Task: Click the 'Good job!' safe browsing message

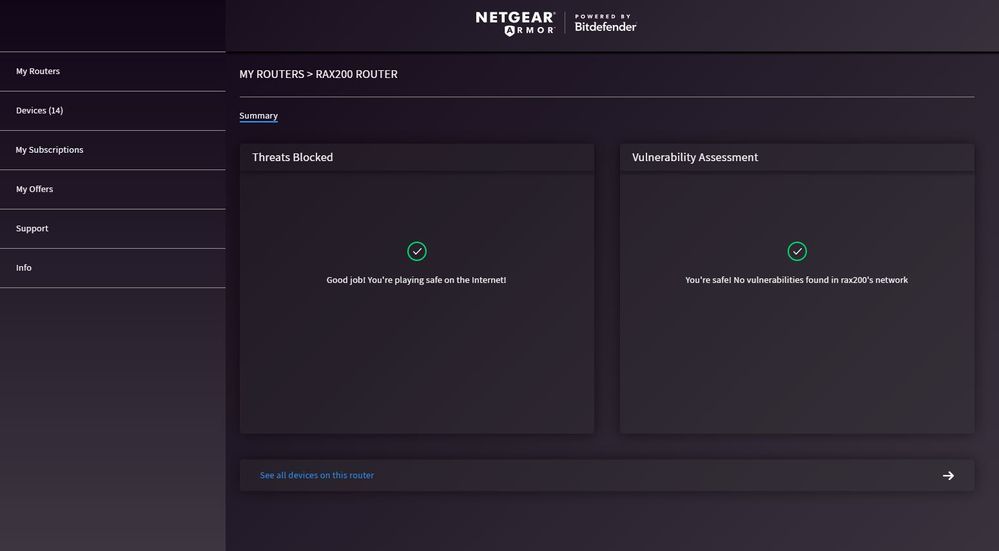Action: point(416,280)
